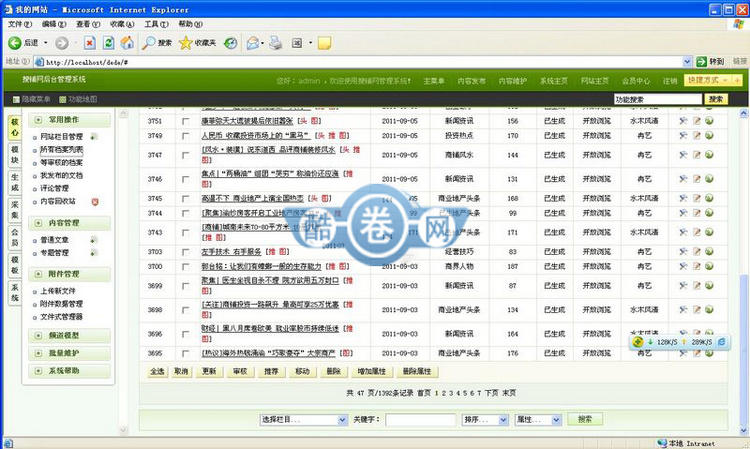Click the IE Refresh toolbar icon
This screenshot has height=449, width=750.
(x=109, y=43)
